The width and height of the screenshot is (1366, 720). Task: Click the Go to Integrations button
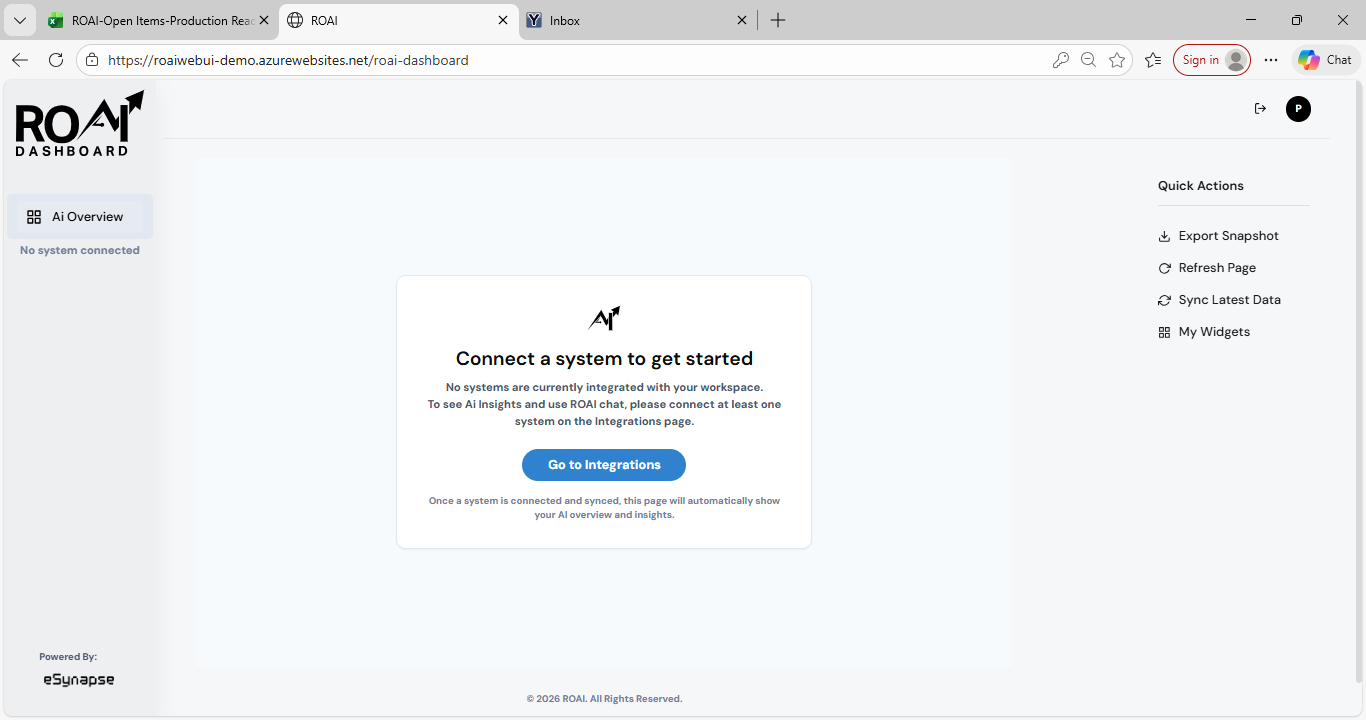[604, 465]
